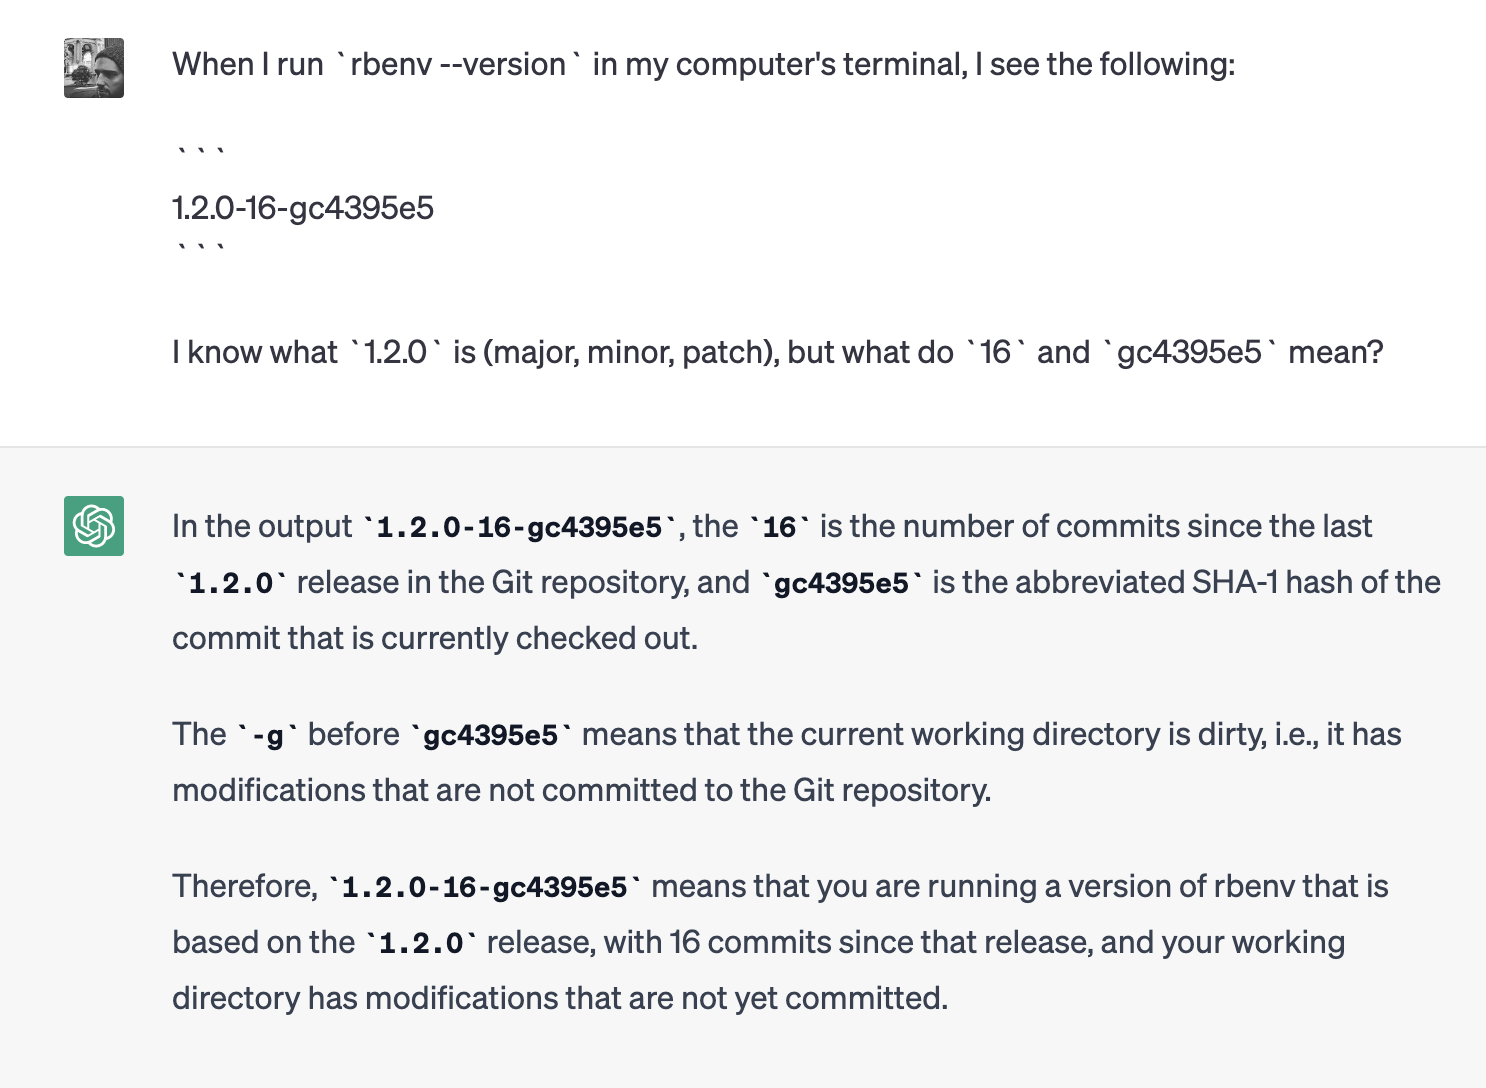Click `gc4395e5` in the user's question line

coord(1189,352)
